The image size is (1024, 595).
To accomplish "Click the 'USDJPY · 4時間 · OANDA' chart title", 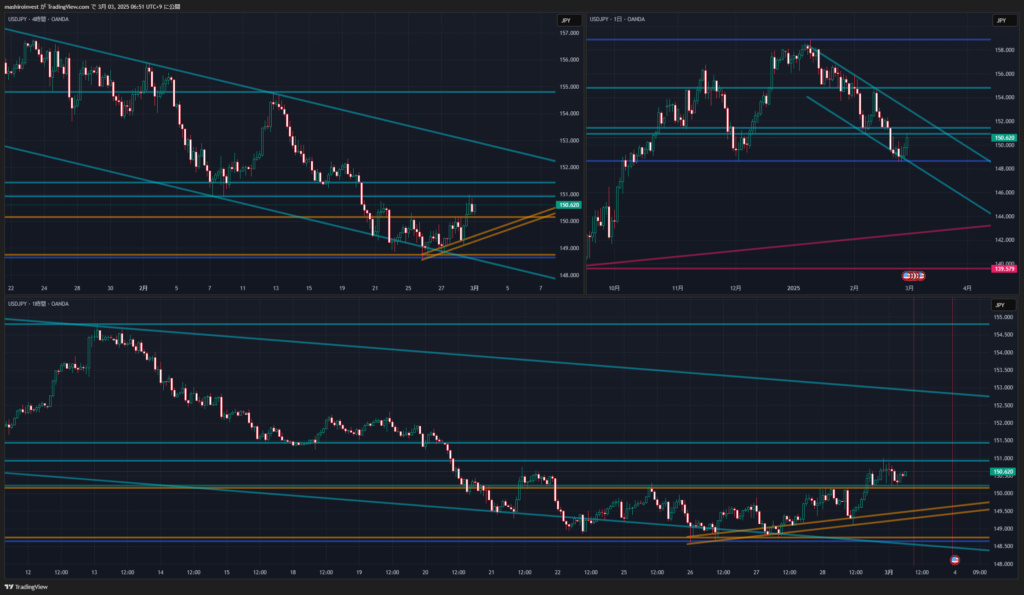I will [39, 19].
